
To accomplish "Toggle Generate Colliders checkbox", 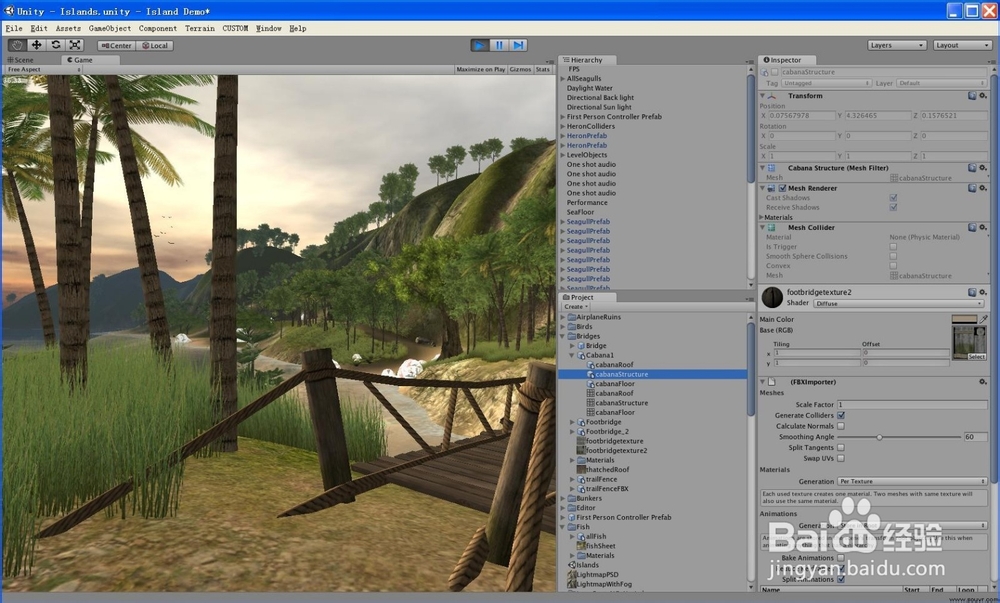I will point(841,416).
